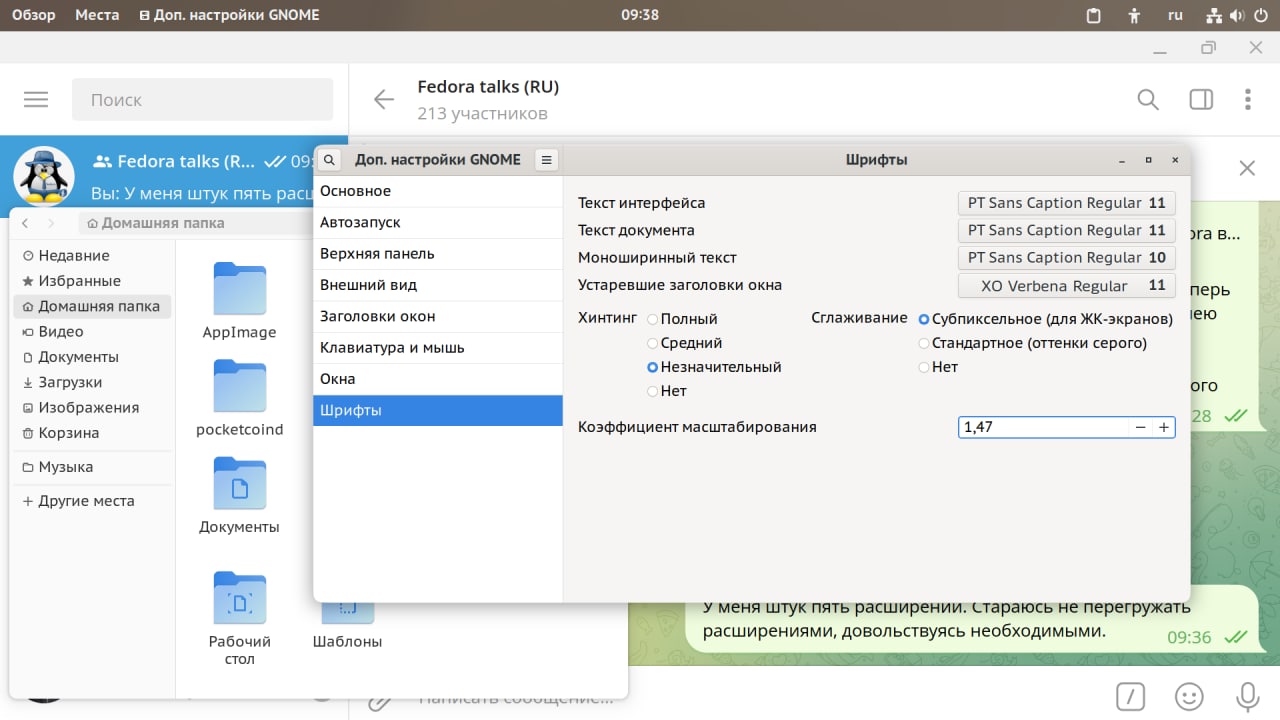
Task: Open Fedora talks chat avatar
Action: (43, 177)
